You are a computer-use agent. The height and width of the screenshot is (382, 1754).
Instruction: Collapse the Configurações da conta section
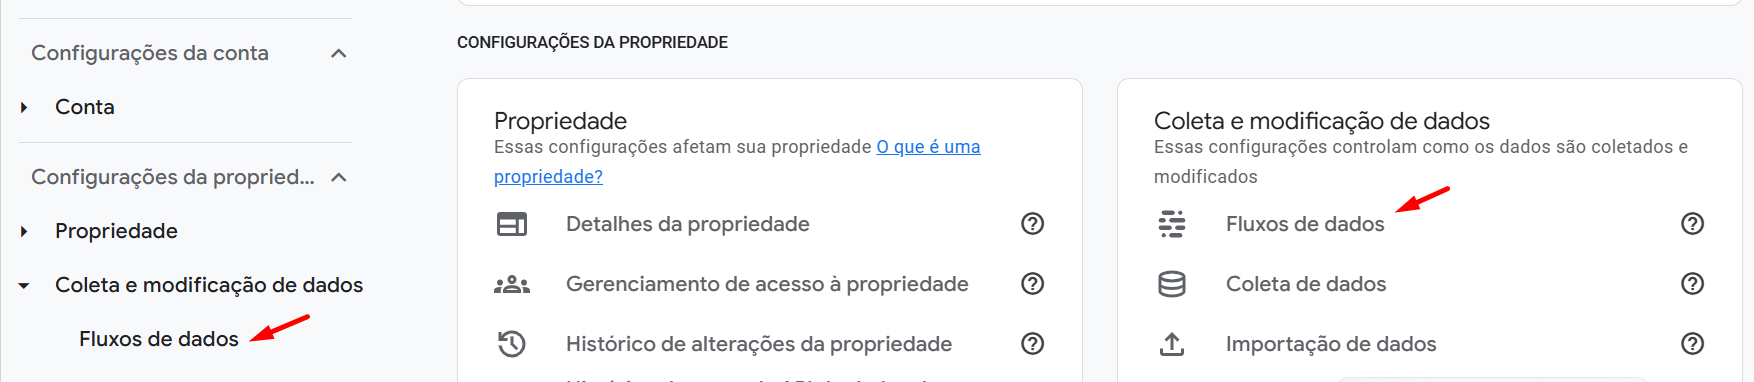point(339,53)
